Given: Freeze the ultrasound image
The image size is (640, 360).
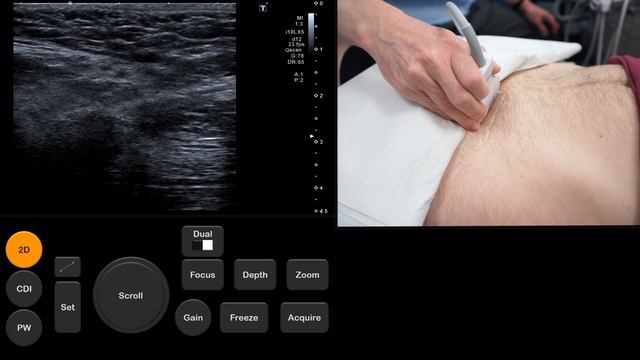Looking at the screenshot, I should (x=244, y=317).
